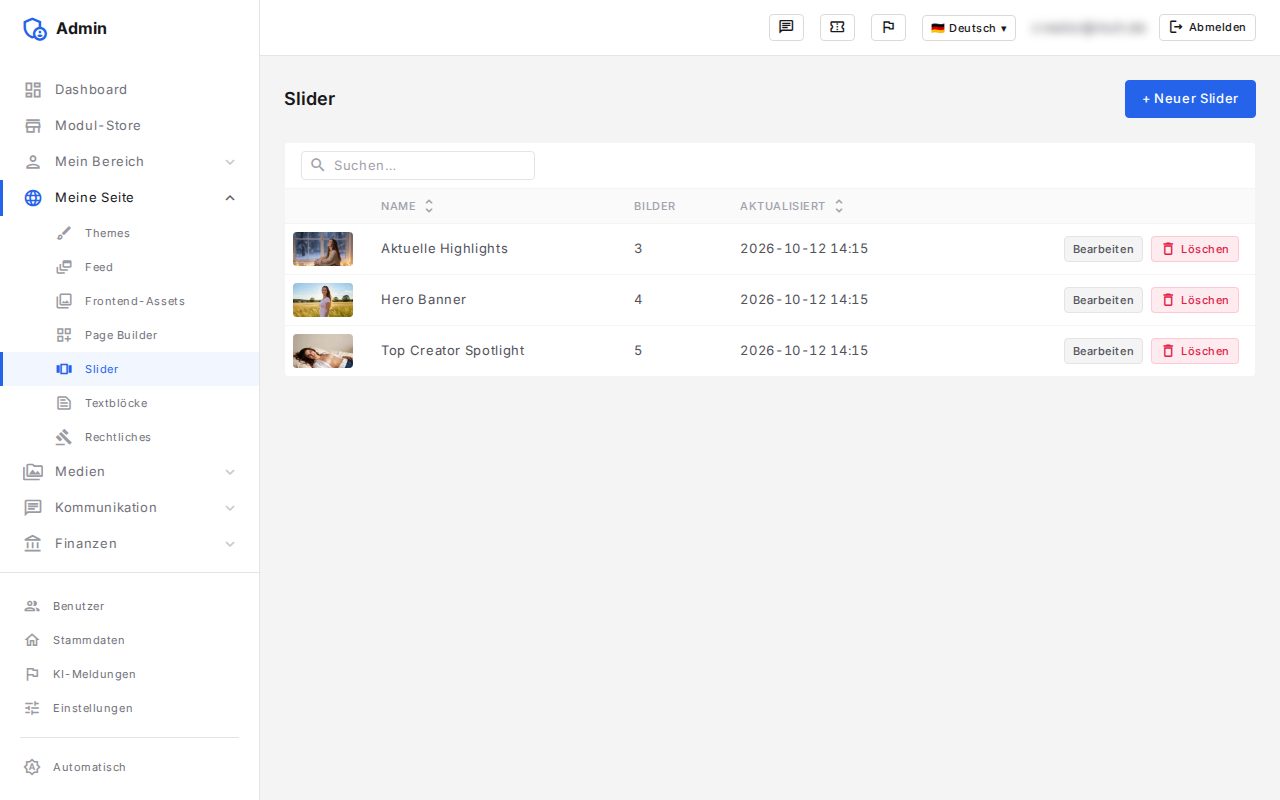Focus the Suchen search field
Viewport: 1280px width, 800px height.
pos(418,165)
